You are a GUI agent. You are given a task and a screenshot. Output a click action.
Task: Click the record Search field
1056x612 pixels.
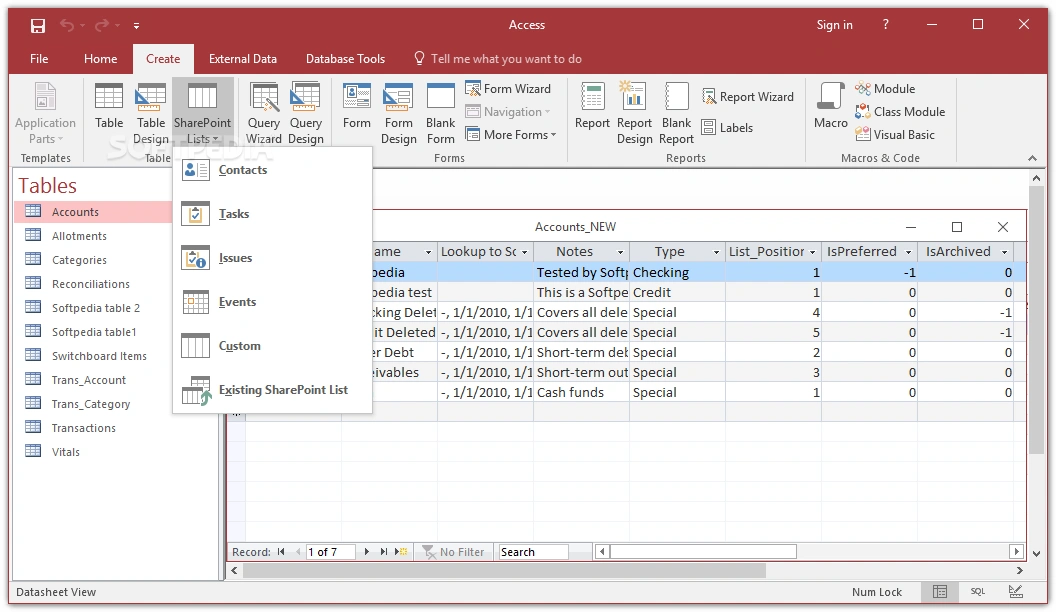533,552
